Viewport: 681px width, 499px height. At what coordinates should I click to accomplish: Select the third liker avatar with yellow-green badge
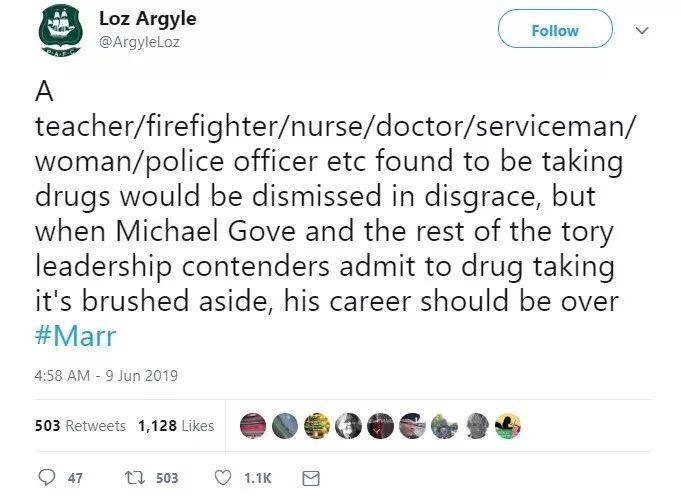tap(318, 425)
